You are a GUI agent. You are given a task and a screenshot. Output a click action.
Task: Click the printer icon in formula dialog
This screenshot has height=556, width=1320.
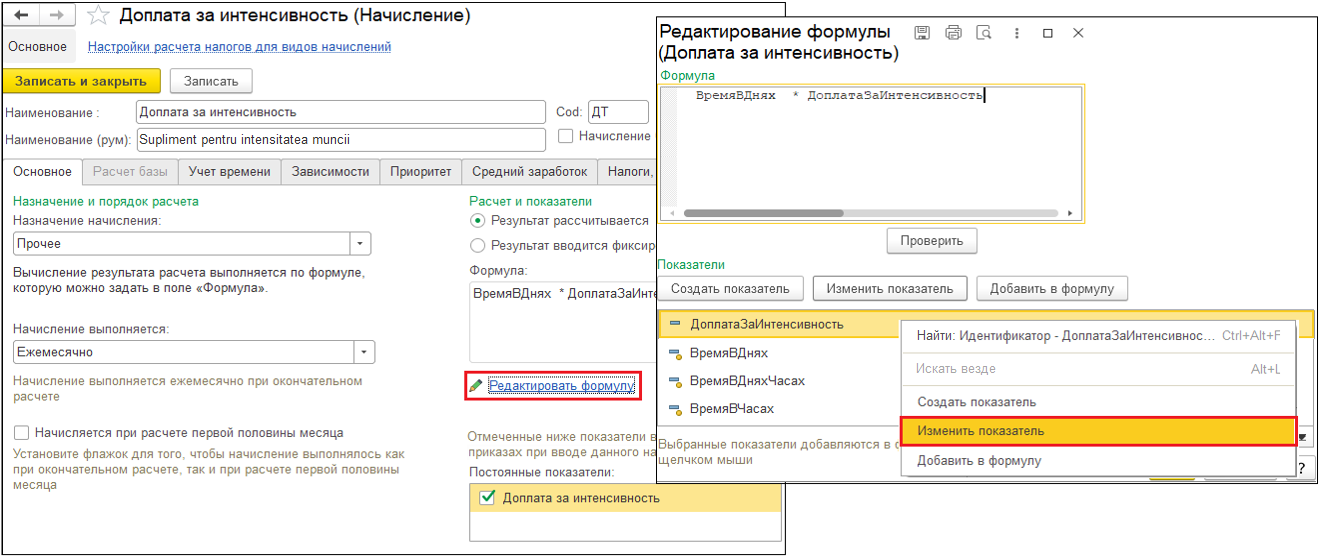(x=953, y=33)
